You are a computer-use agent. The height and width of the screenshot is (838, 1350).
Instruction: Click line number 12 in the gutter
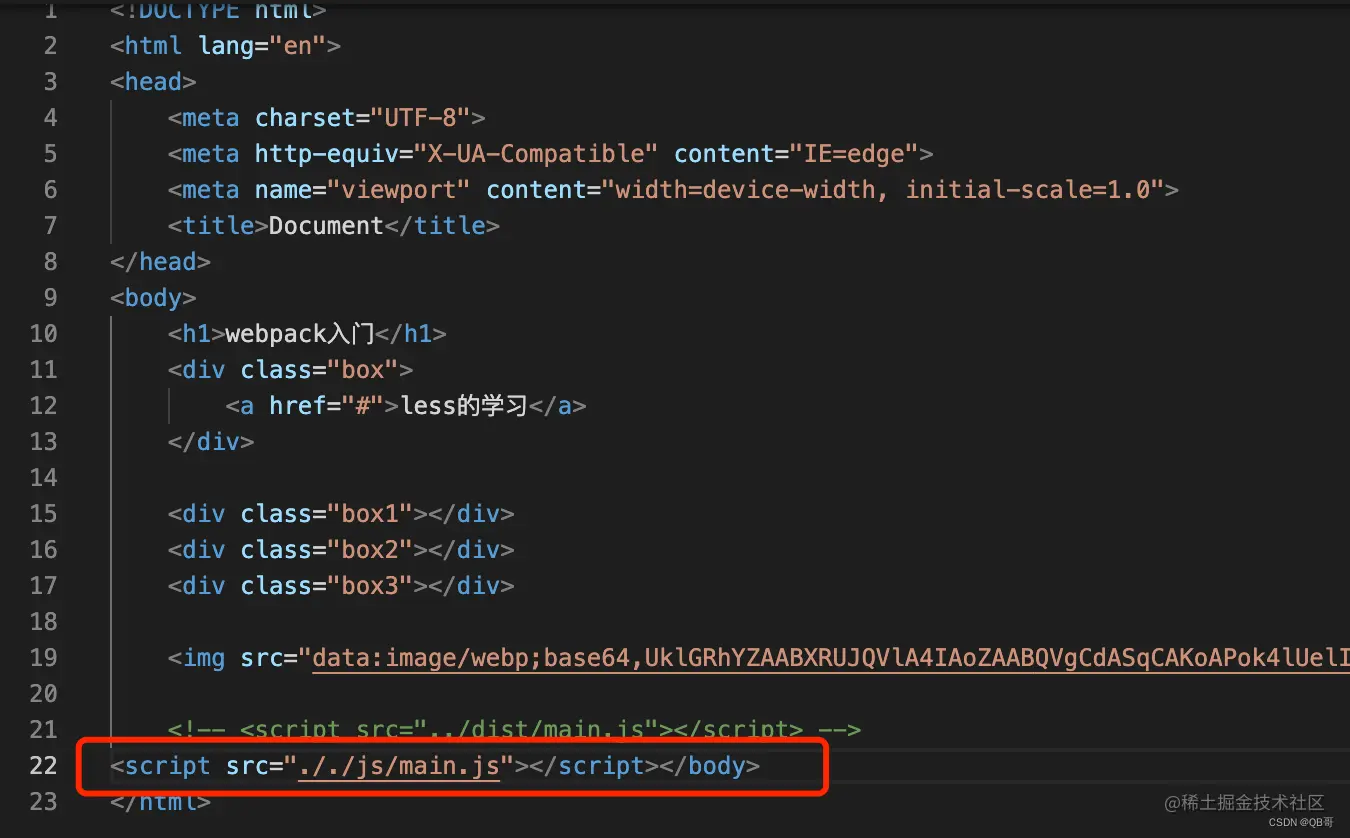coord(43,406)
